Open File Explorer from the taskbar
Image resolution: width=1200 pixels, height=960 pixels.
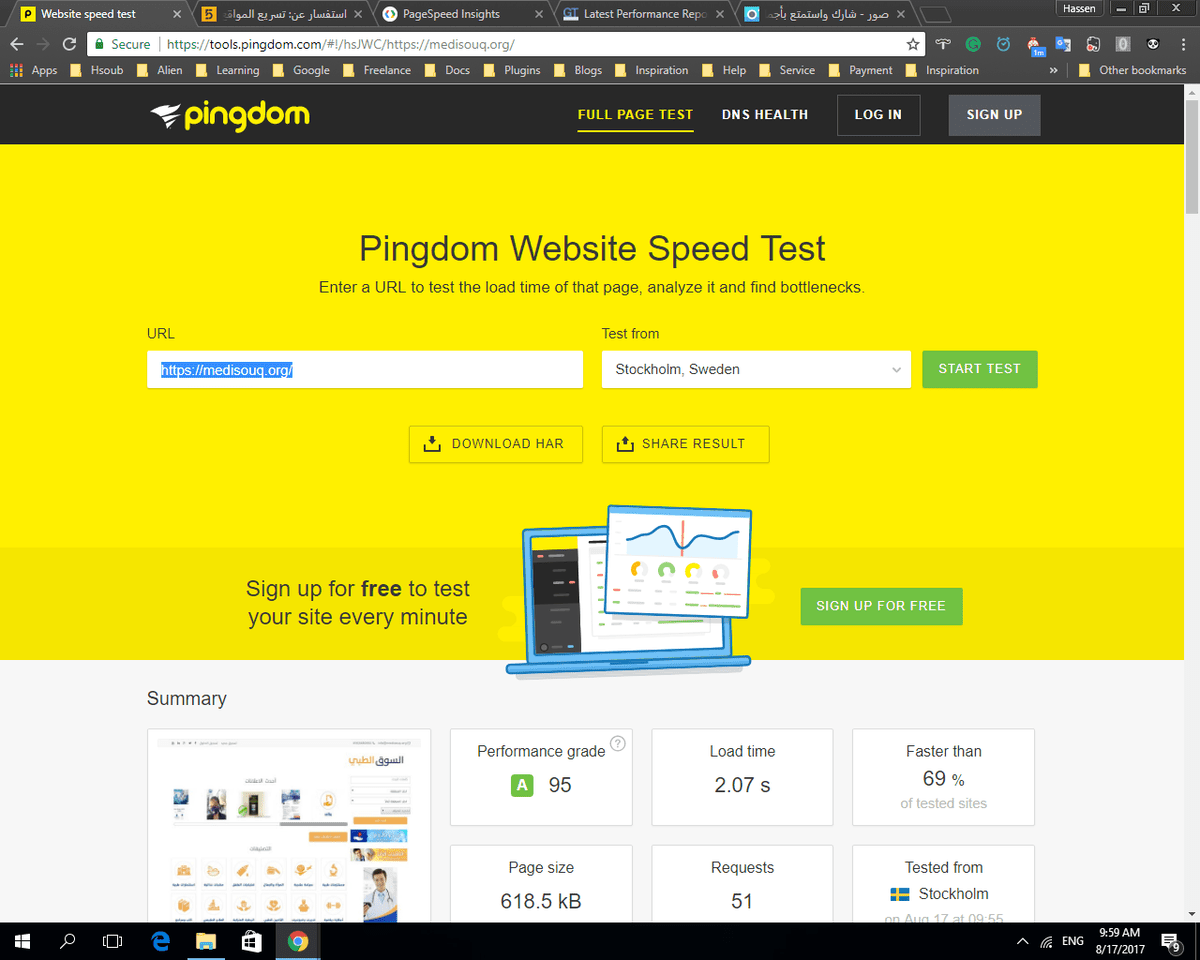tap(206, 941)
